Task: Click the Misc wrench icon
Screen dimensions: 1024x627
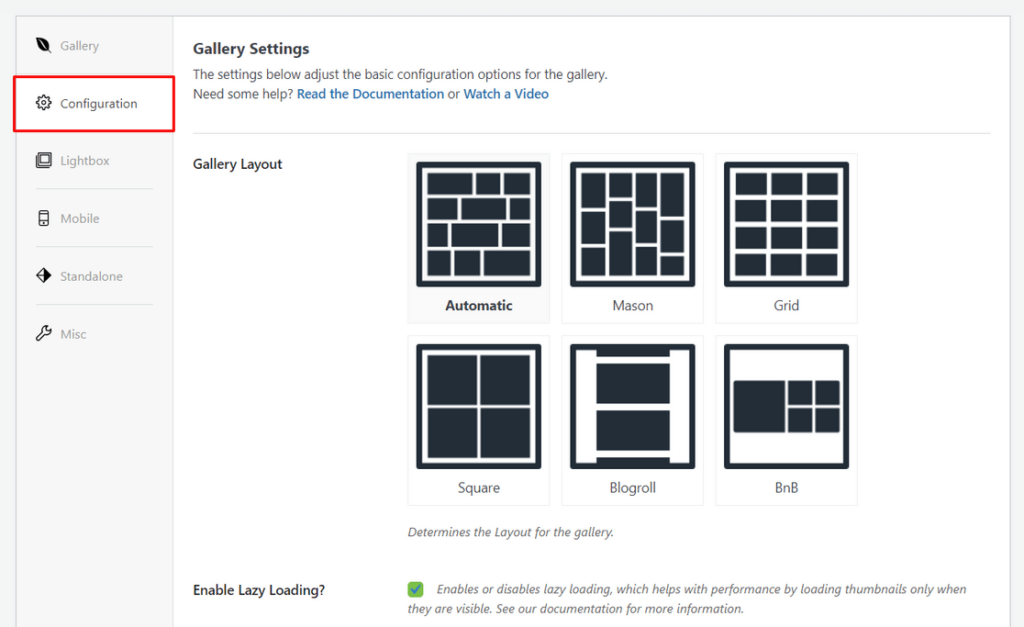Action: coord(42,333)
